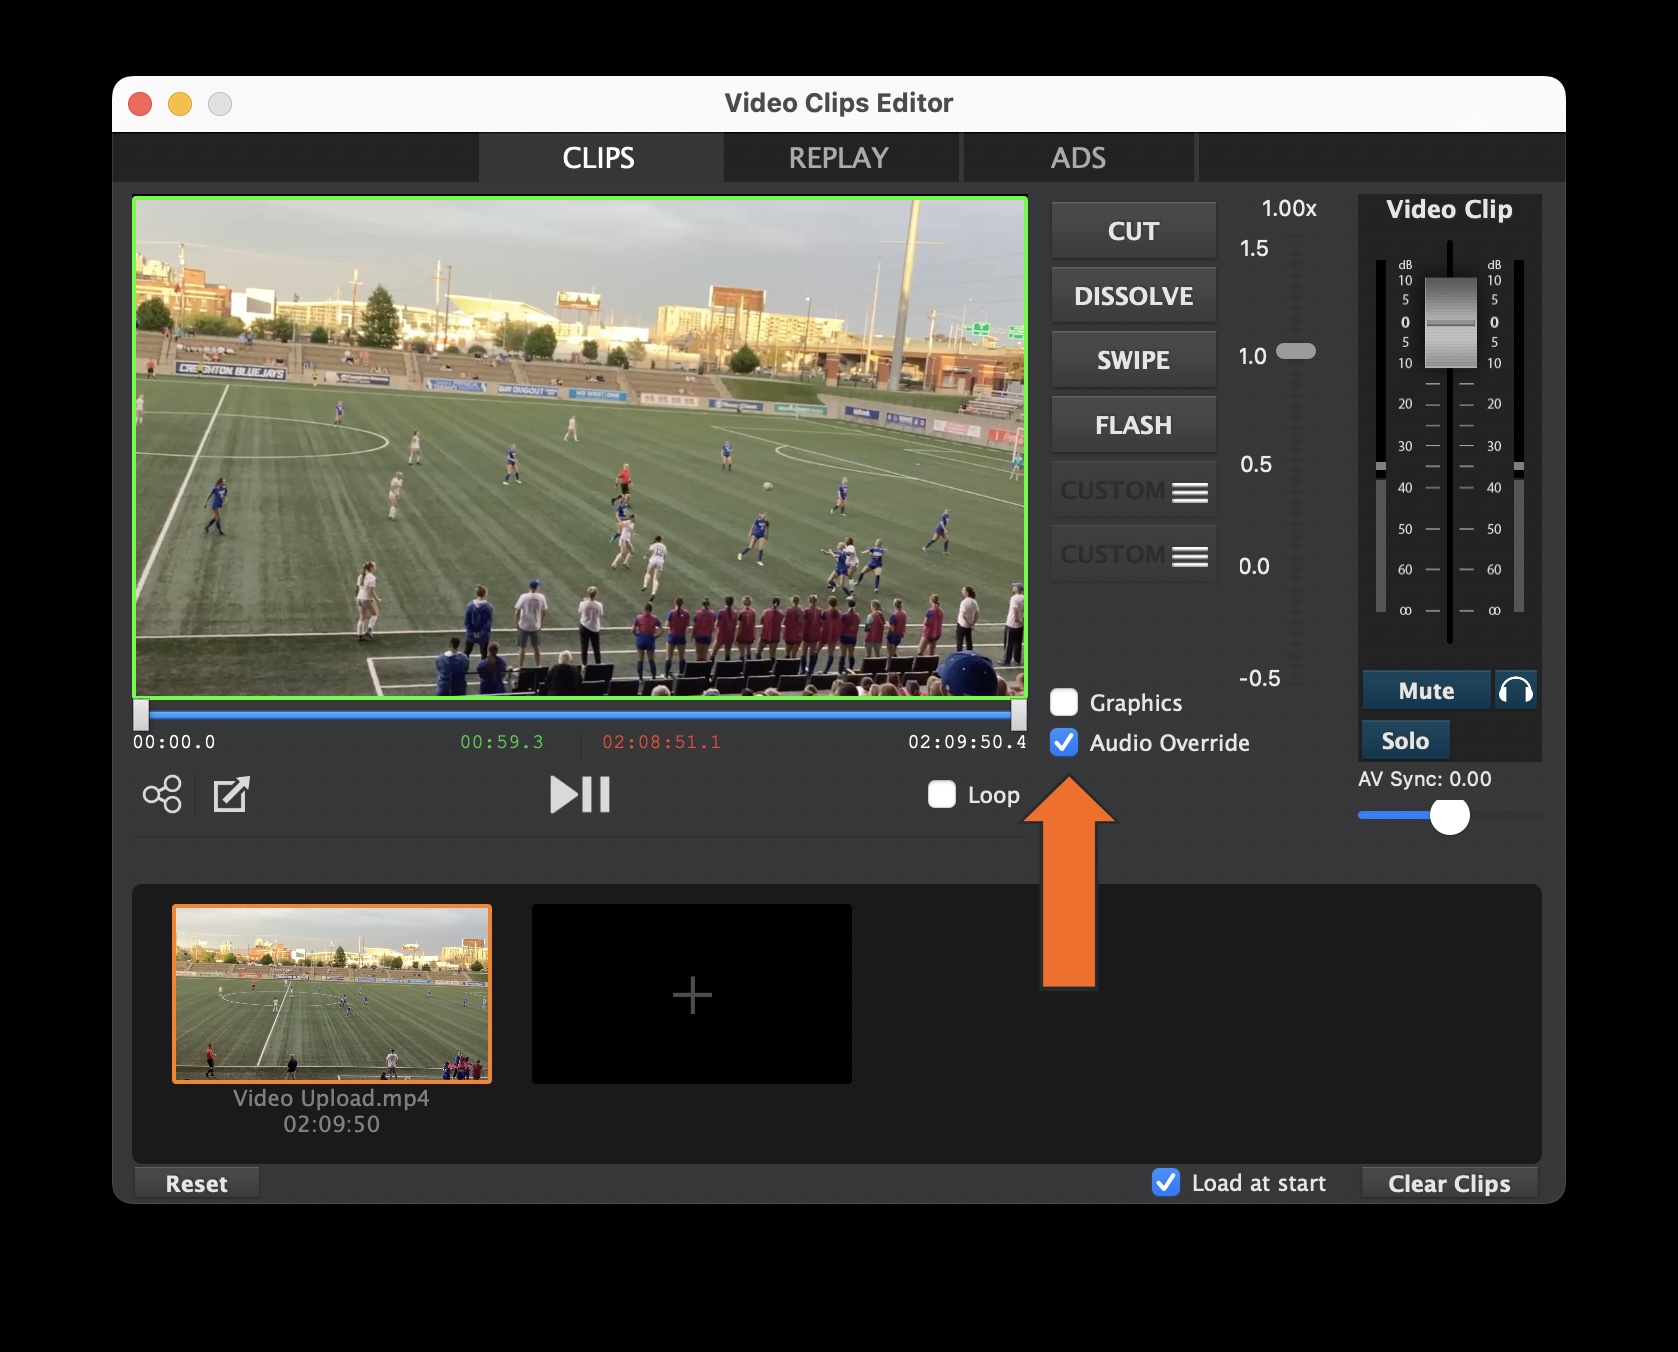
Task: Click the headphones monitor icon
Action: (1516, 691)
